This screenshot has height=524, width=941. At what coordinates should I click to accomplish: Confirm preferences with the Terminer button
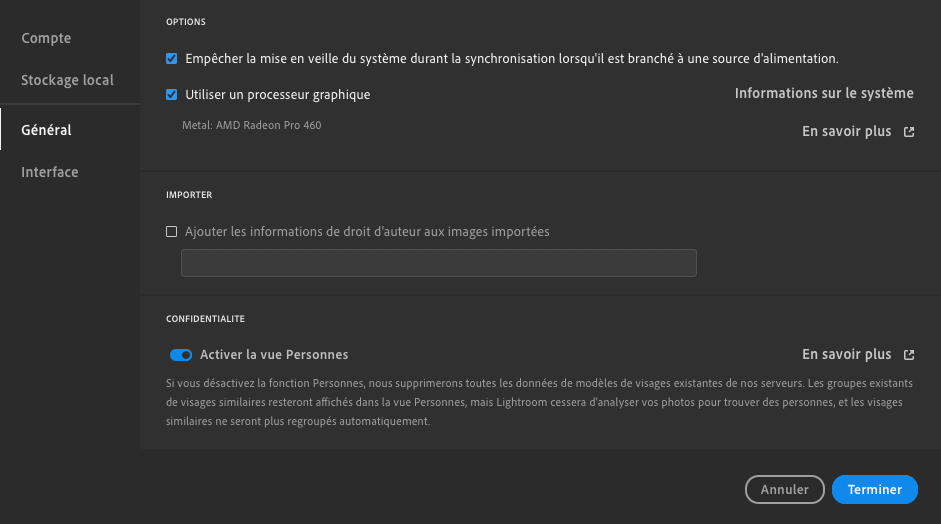pos(874,489)
